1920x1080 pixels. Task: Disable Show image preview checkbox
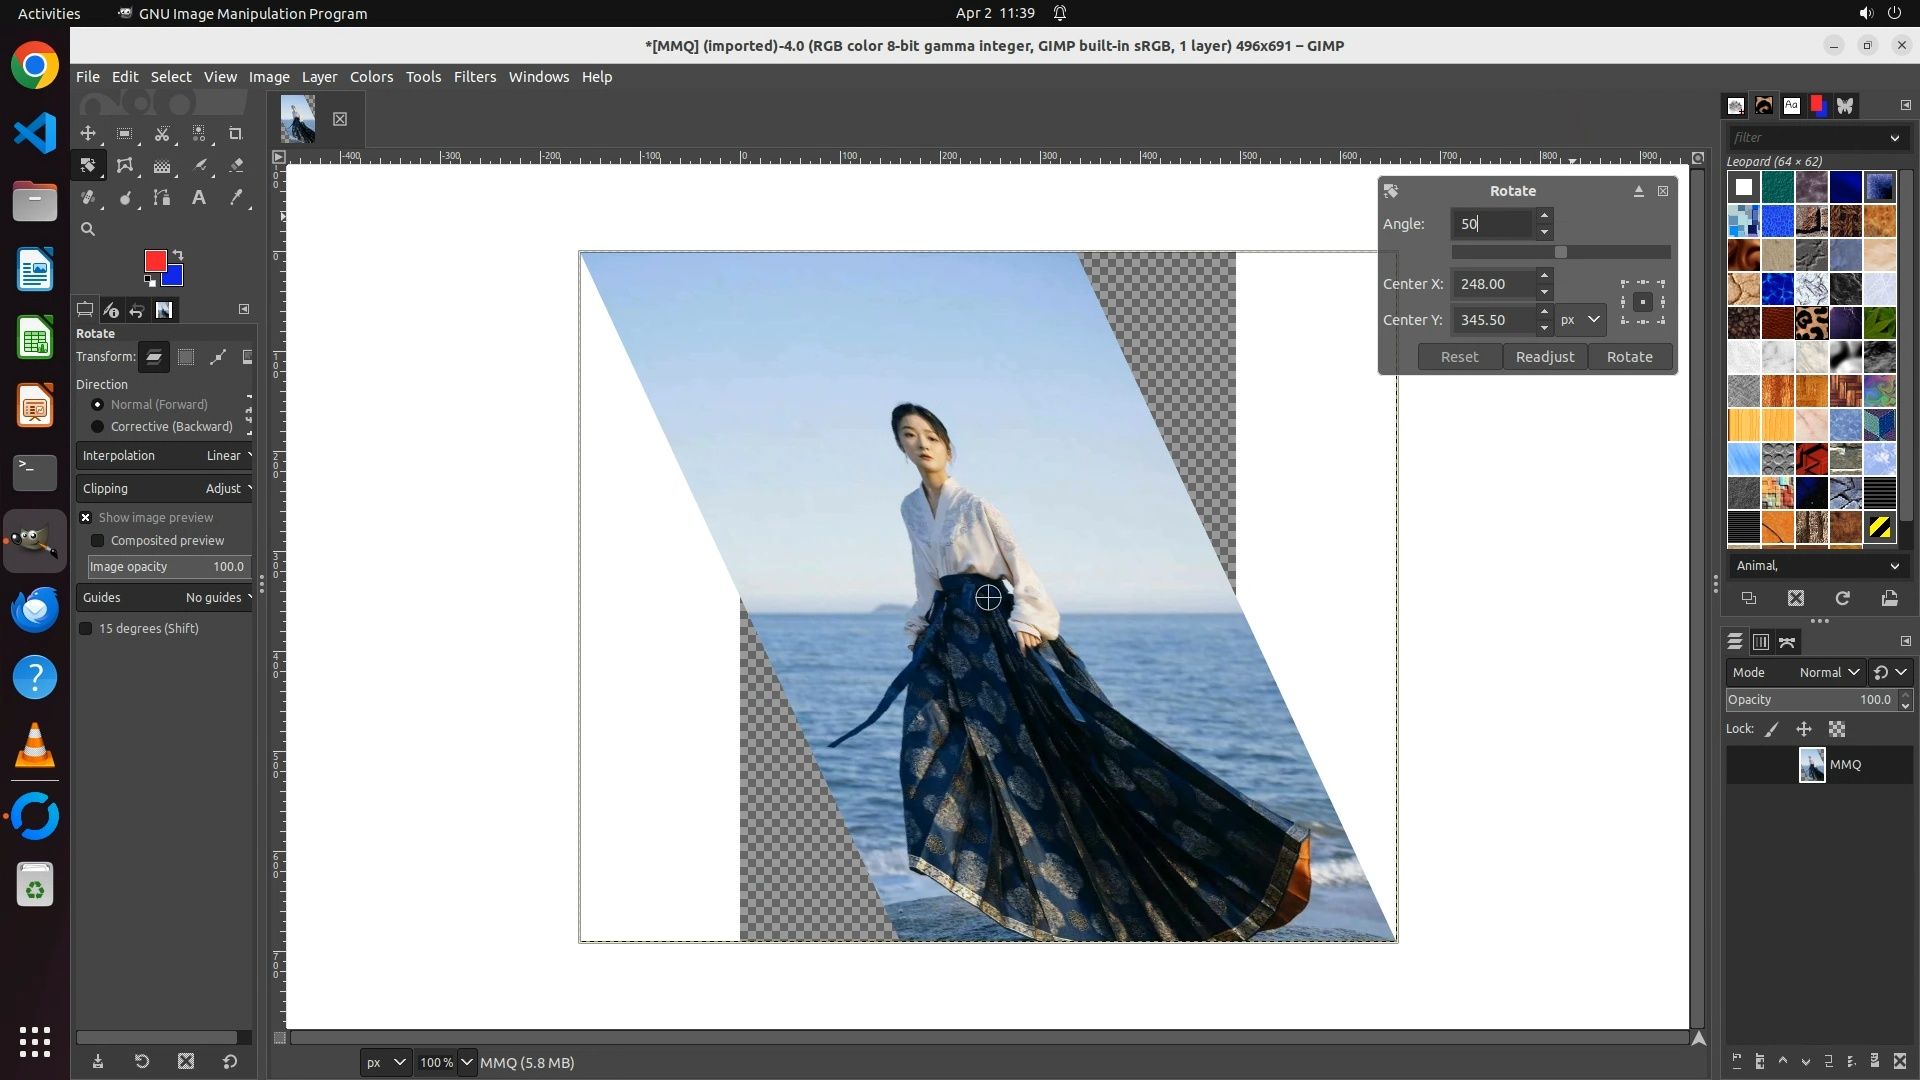click(86, 518)
